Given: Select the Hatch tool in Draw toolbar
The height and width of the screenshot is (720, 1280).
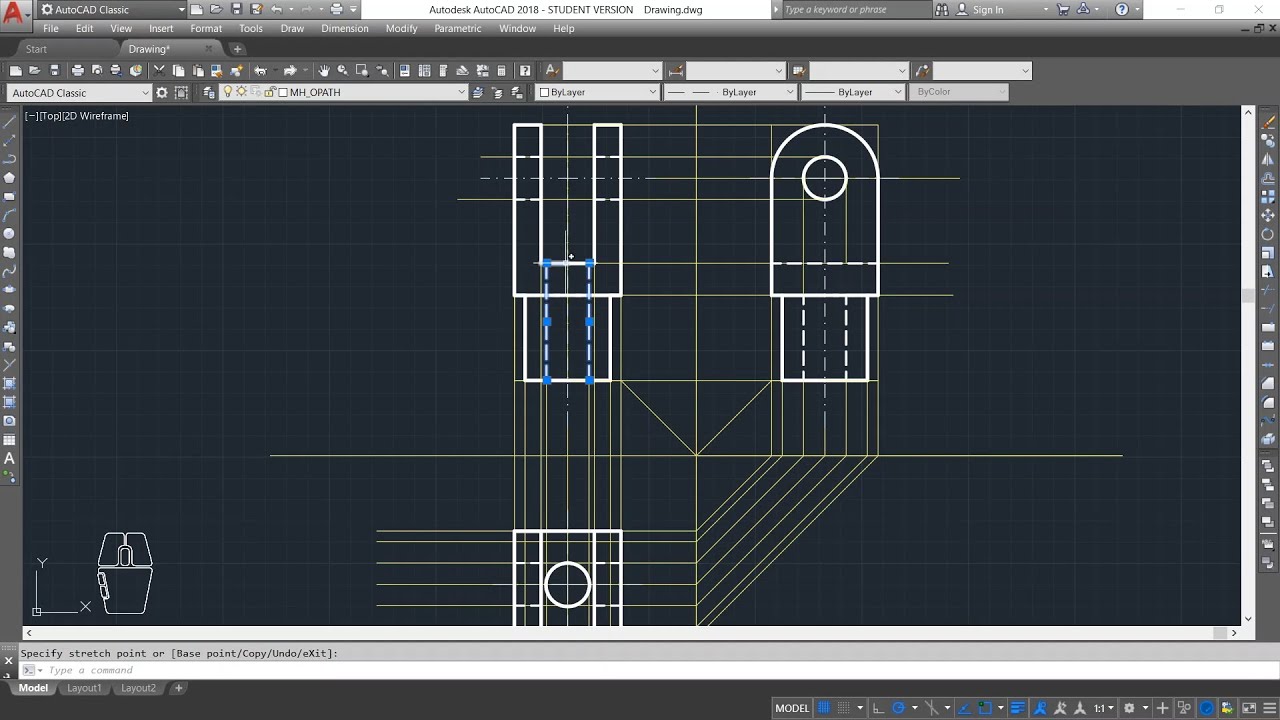Looking at the screenshot, I should [x=10, y=384].
